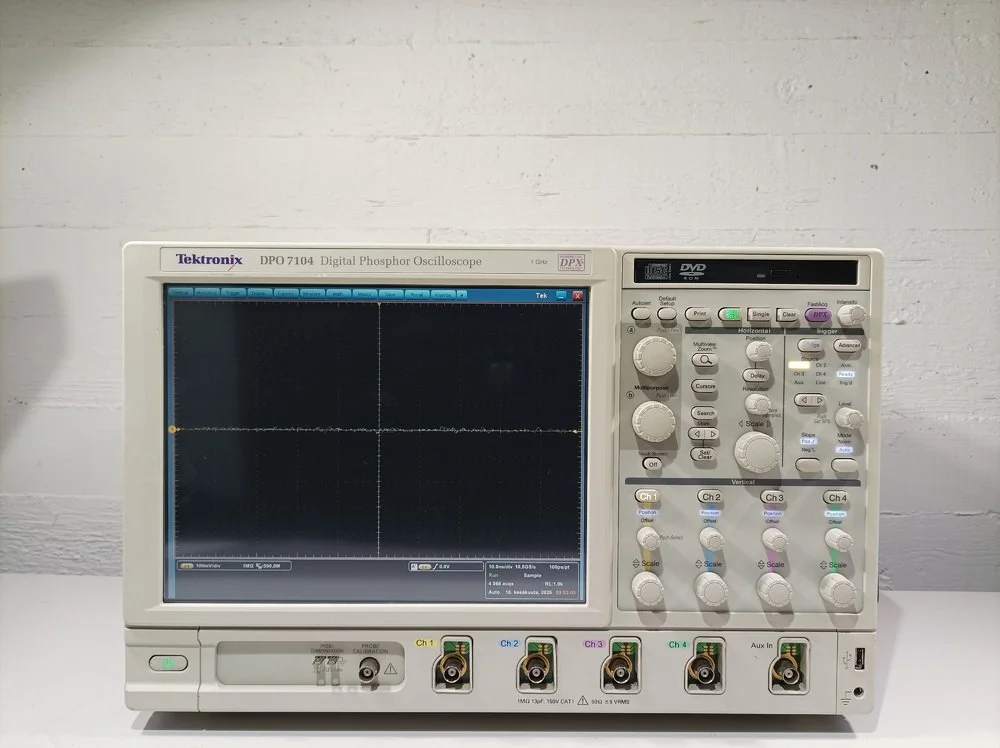Image resolution: width=1000 pixels, height=748 pixels.
Task: Select the Ch1 ground marker on graticule
Action: coord(172,430)
